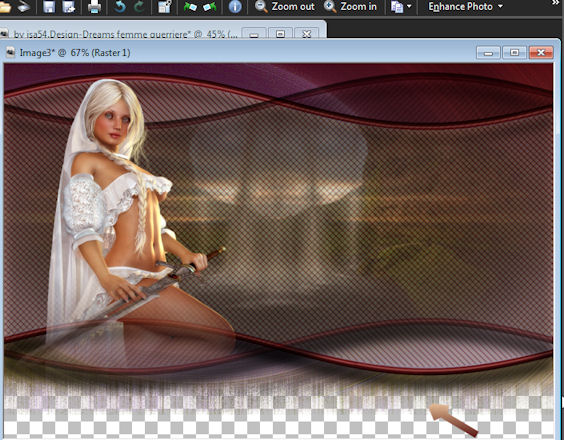
Task: Click the Save As floppy icon
Action: pos(69,6)
